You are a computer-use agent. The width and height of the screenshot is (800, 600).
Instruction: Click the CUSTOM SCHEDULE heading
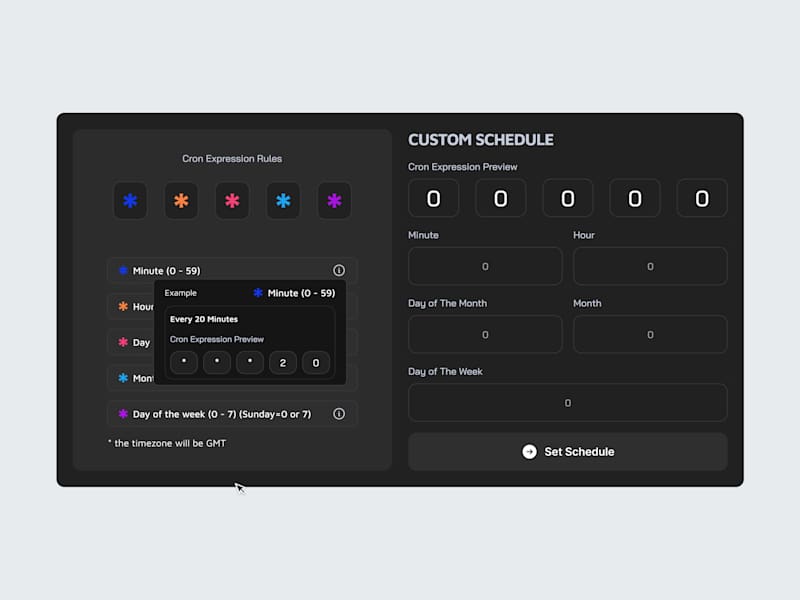[x=481, y=140]
